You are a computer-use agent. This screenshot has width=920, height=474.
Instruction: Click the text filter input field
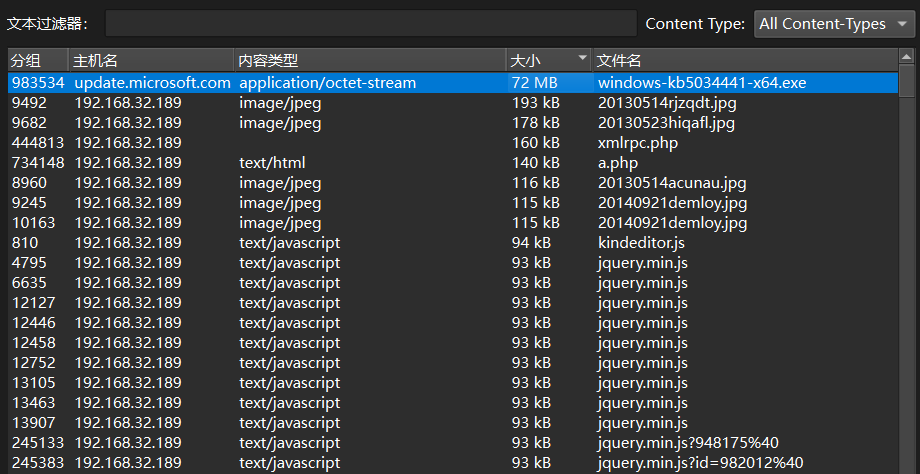pyautogui.click(x=370, y=24)
